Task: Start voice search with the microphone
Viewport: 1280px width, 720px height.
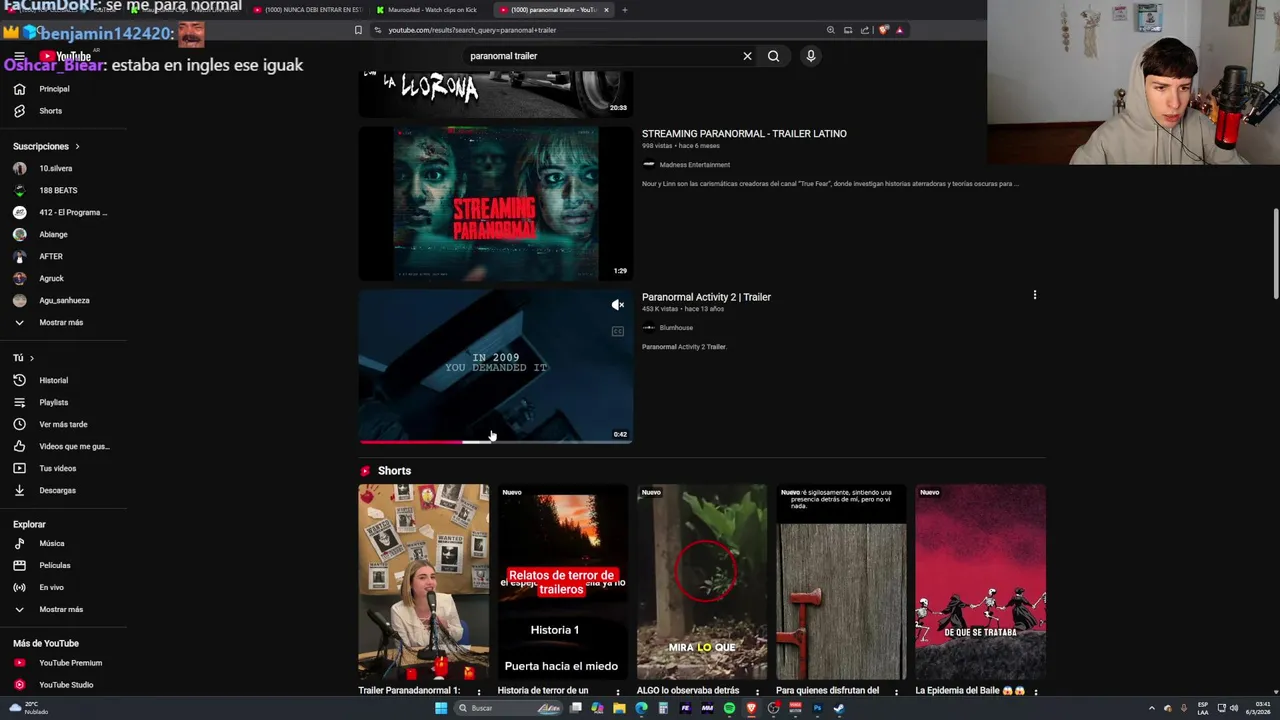Action: (811, 56)
